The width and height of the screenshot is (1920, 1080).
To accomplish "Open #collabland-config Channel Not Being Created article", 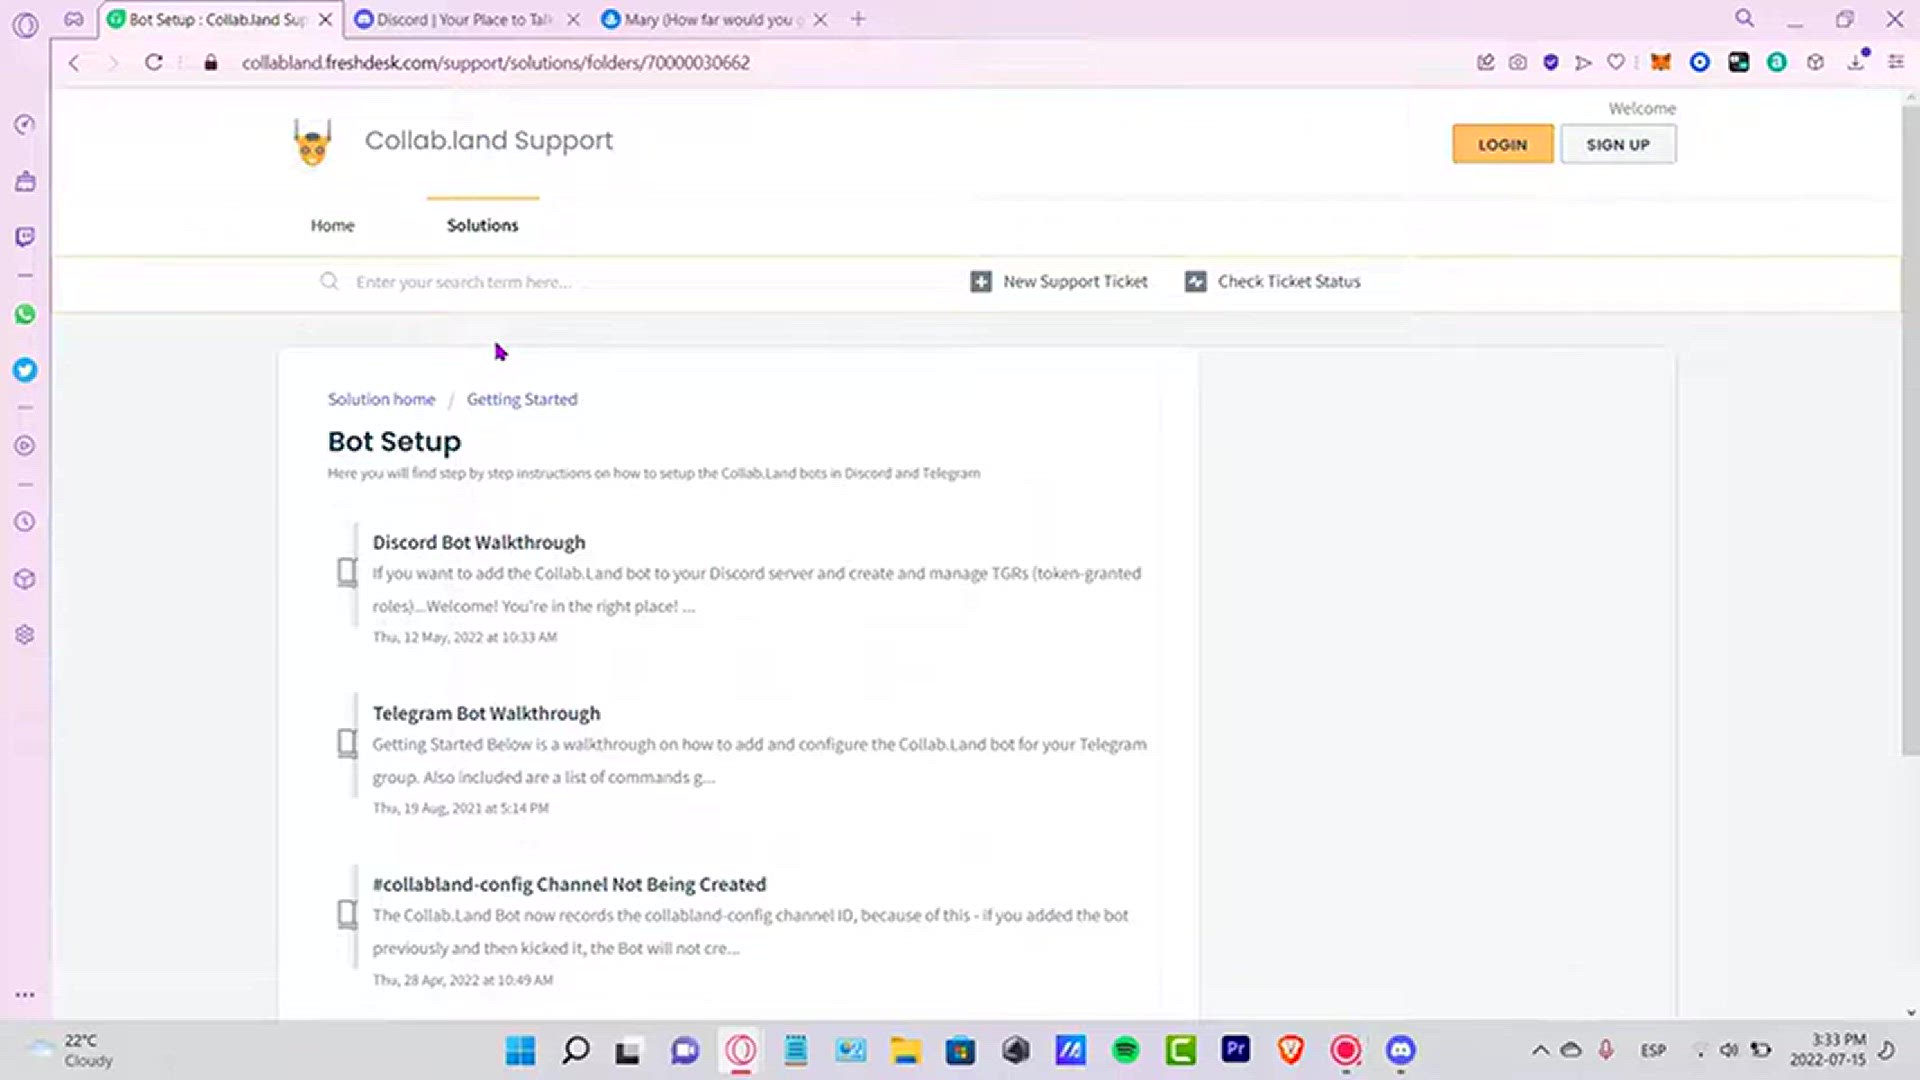I will (x=569, y=884).
